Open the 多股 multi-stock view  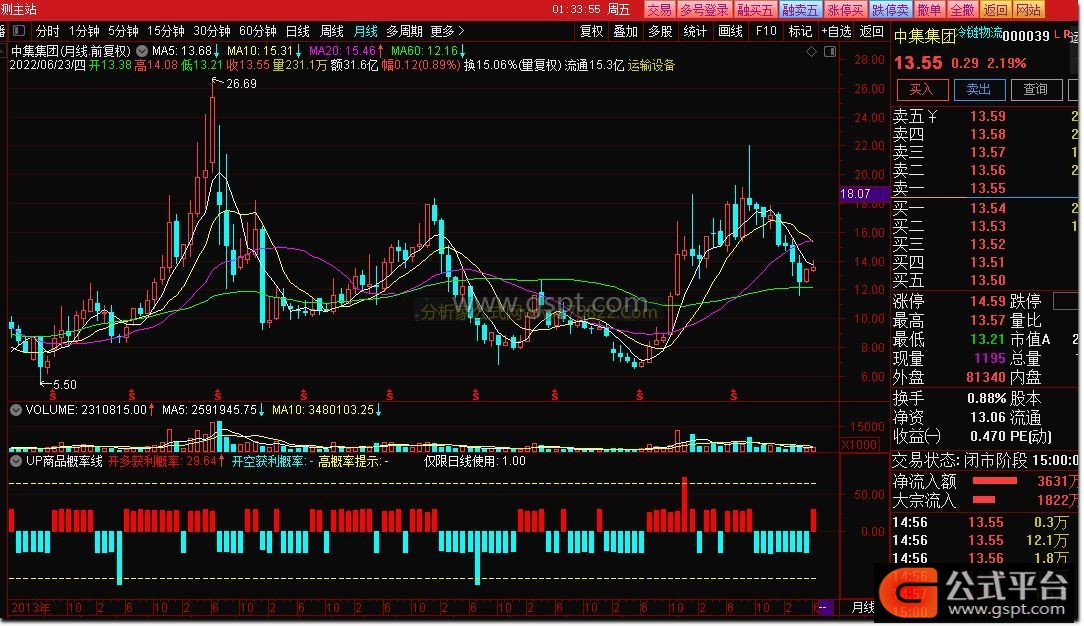pos(660,31)
